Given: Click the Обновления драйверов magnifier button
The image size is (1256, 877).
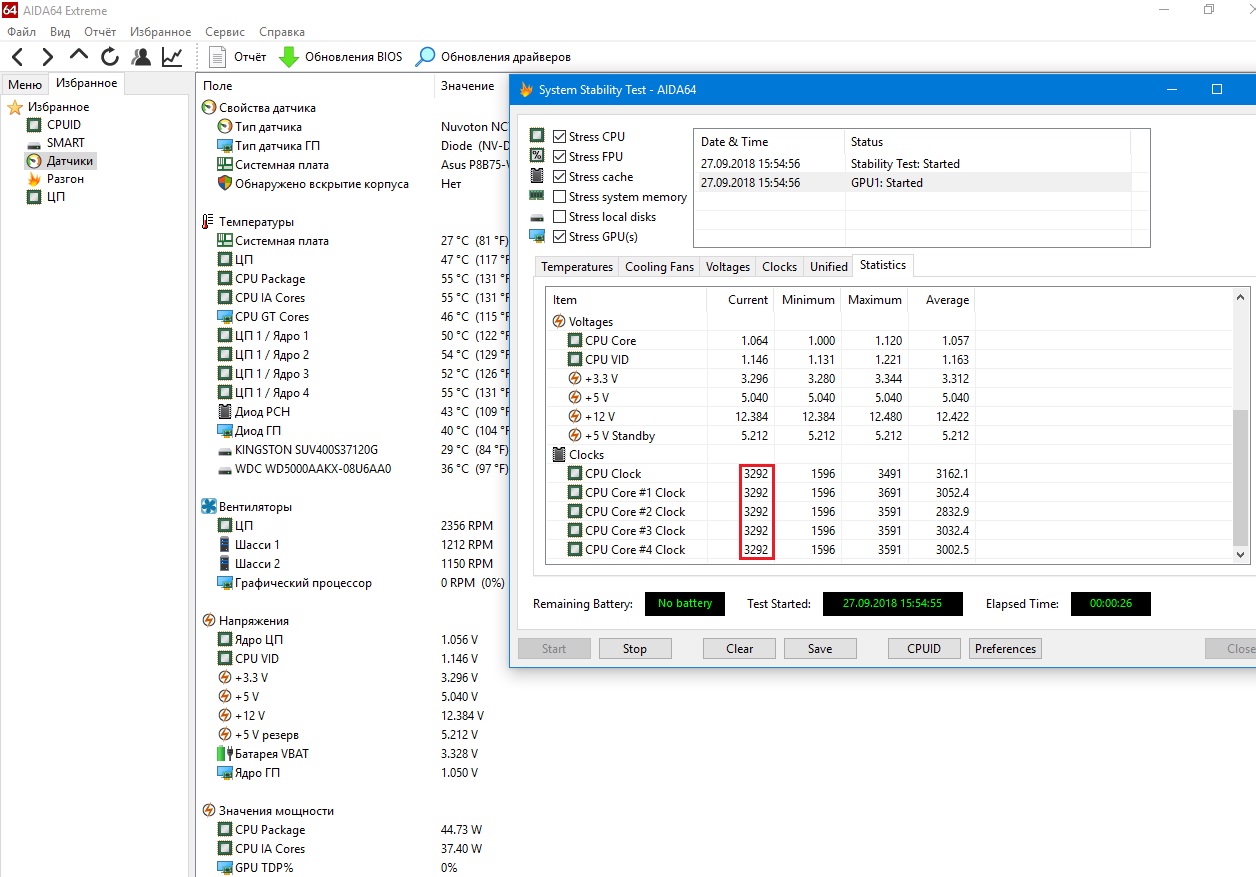Looking at the screenshot, I should pyautogui.click(x=494, y=57).
